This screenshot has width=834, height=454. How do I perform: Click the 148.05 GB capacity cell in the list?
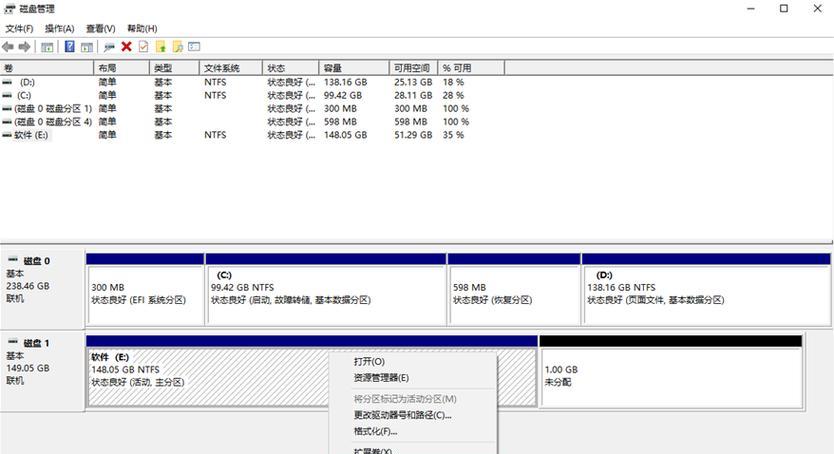tap(346, 135)
